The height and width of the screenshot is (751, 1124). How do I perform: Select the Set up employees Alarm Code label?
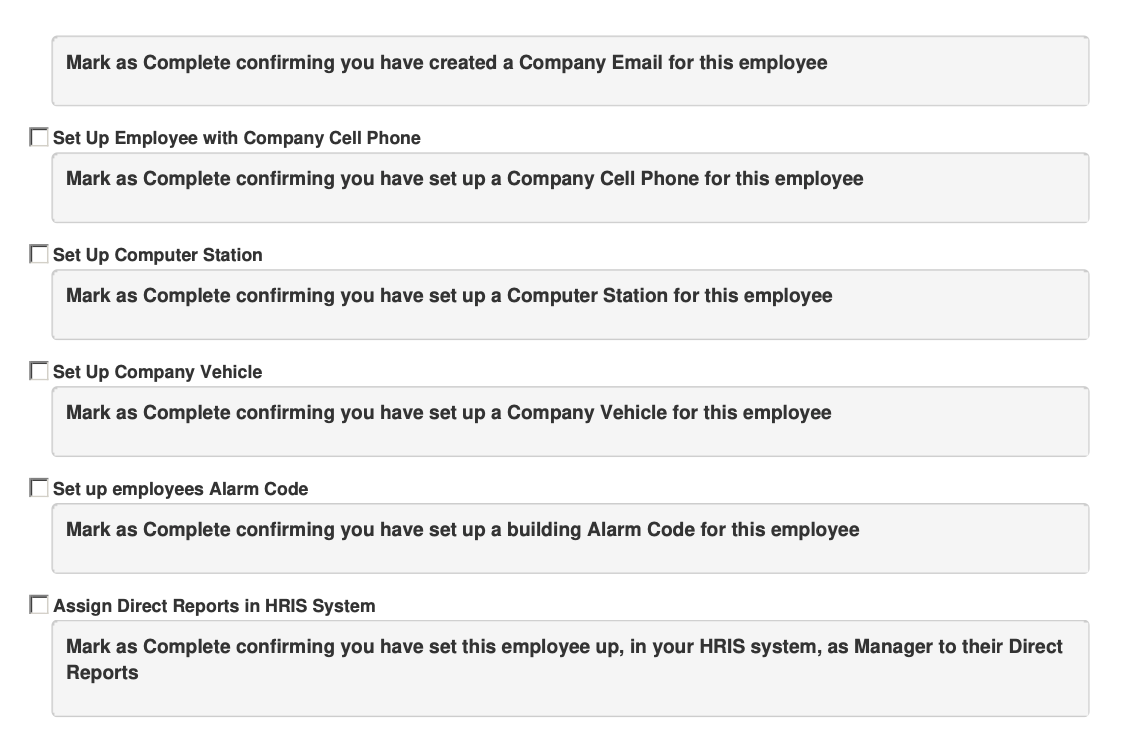pyautogui.click(x=181, y=489)
